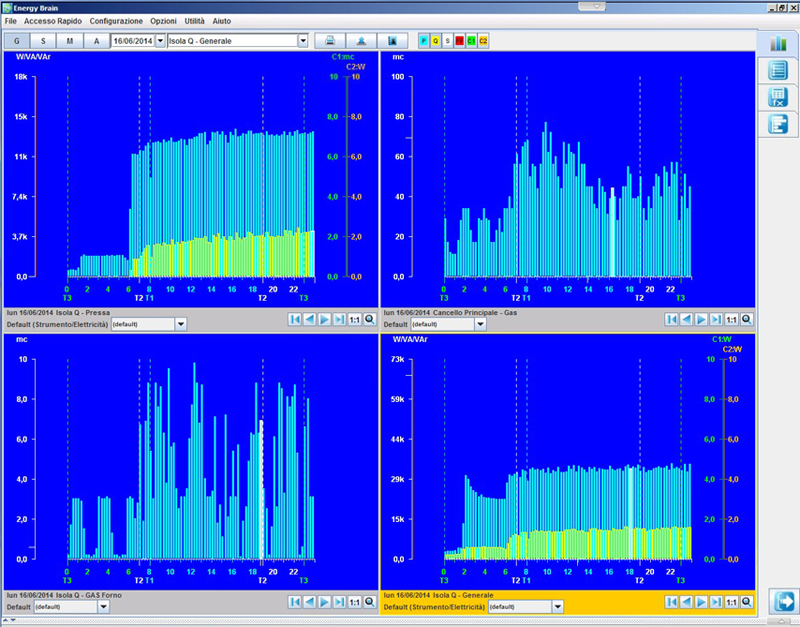Open the bar chart tab in the right sidebar
The height and width of the screenshot is (627, 800).
[x=778, y=43]
